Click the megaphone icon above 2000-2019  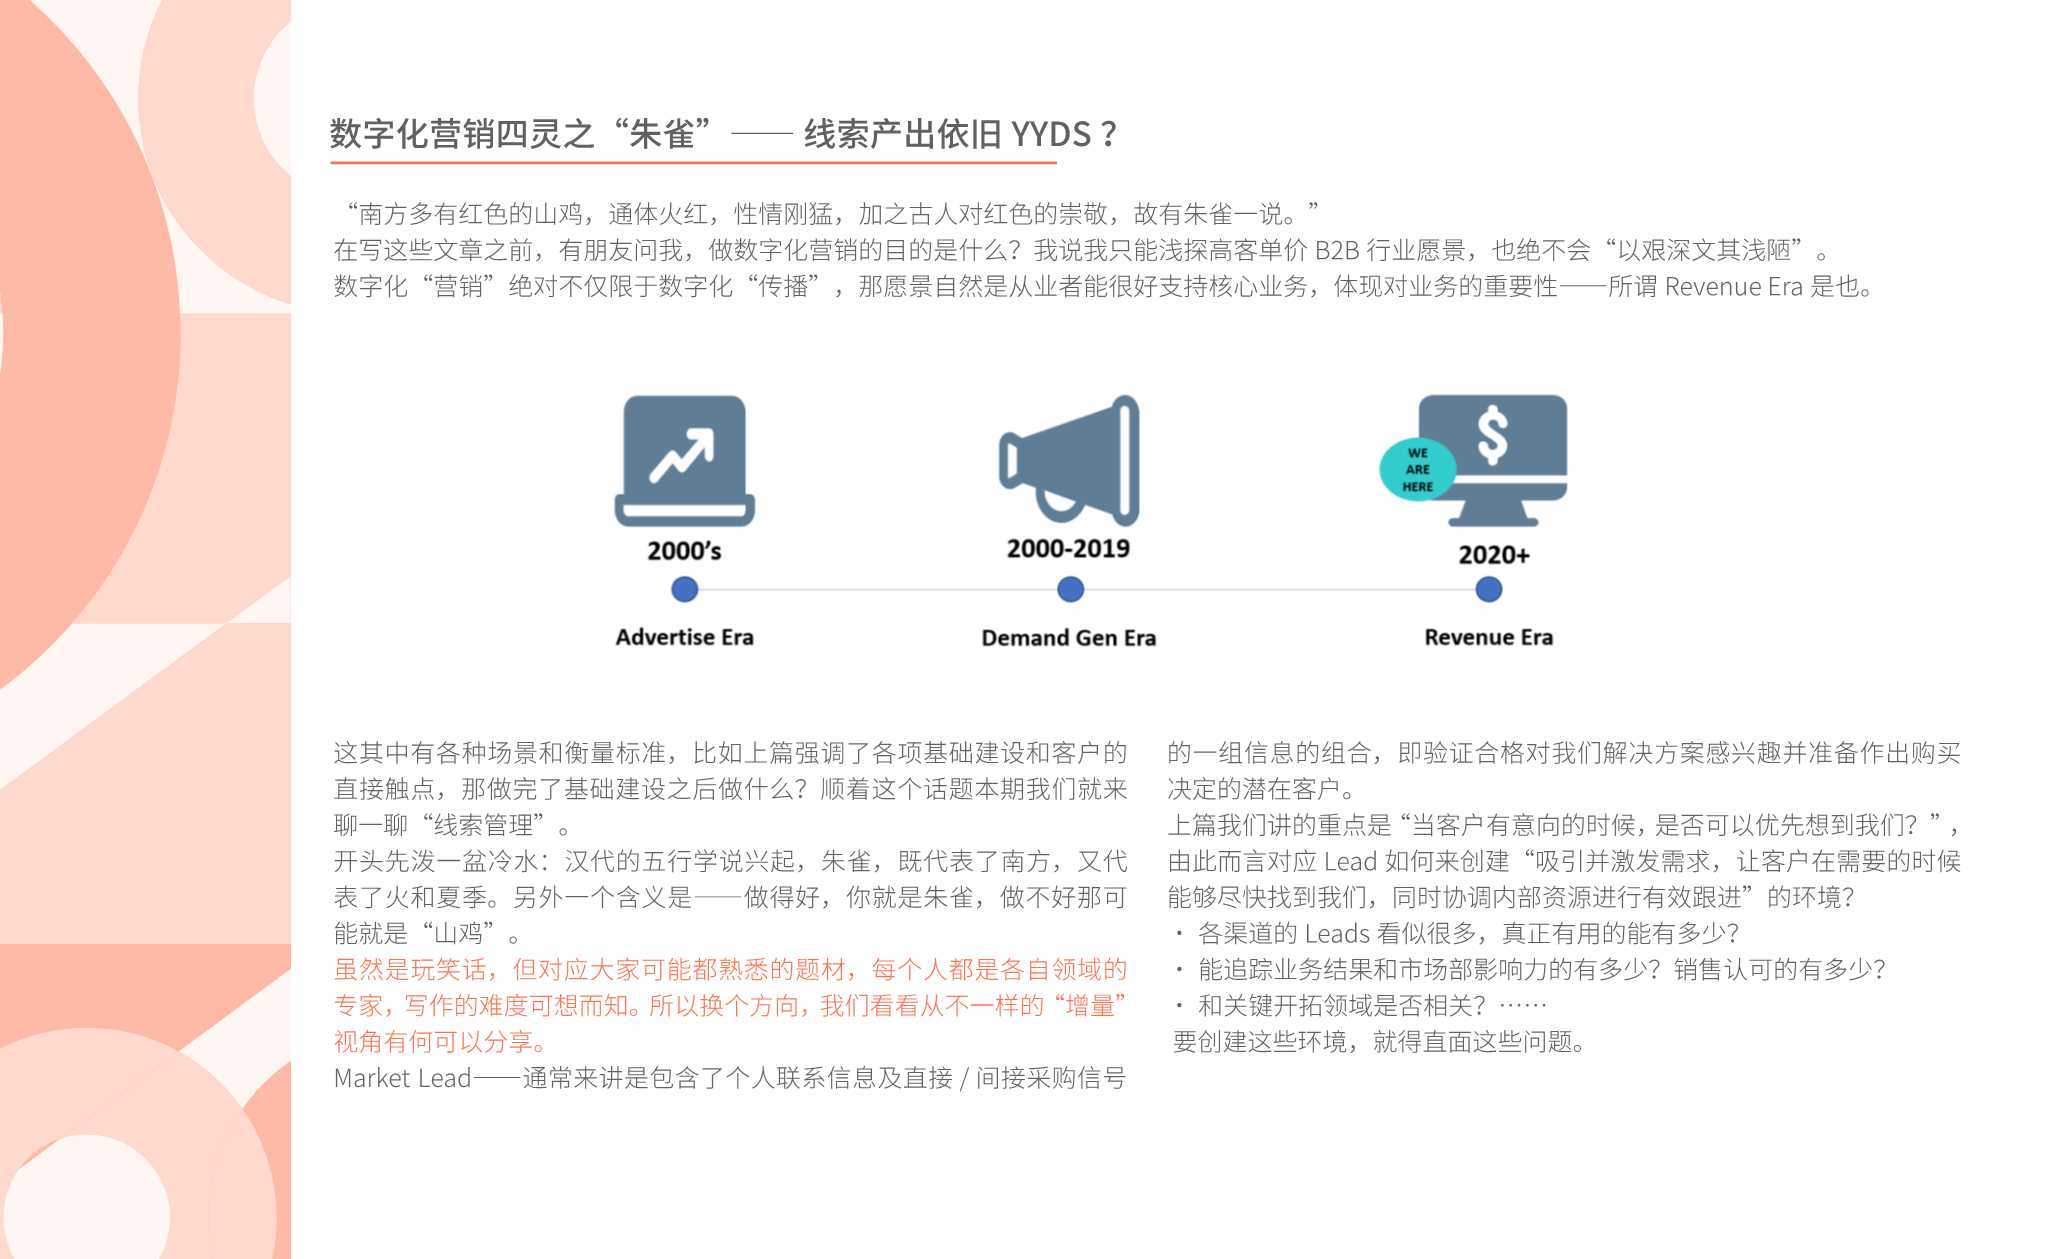coord(1069,460)
